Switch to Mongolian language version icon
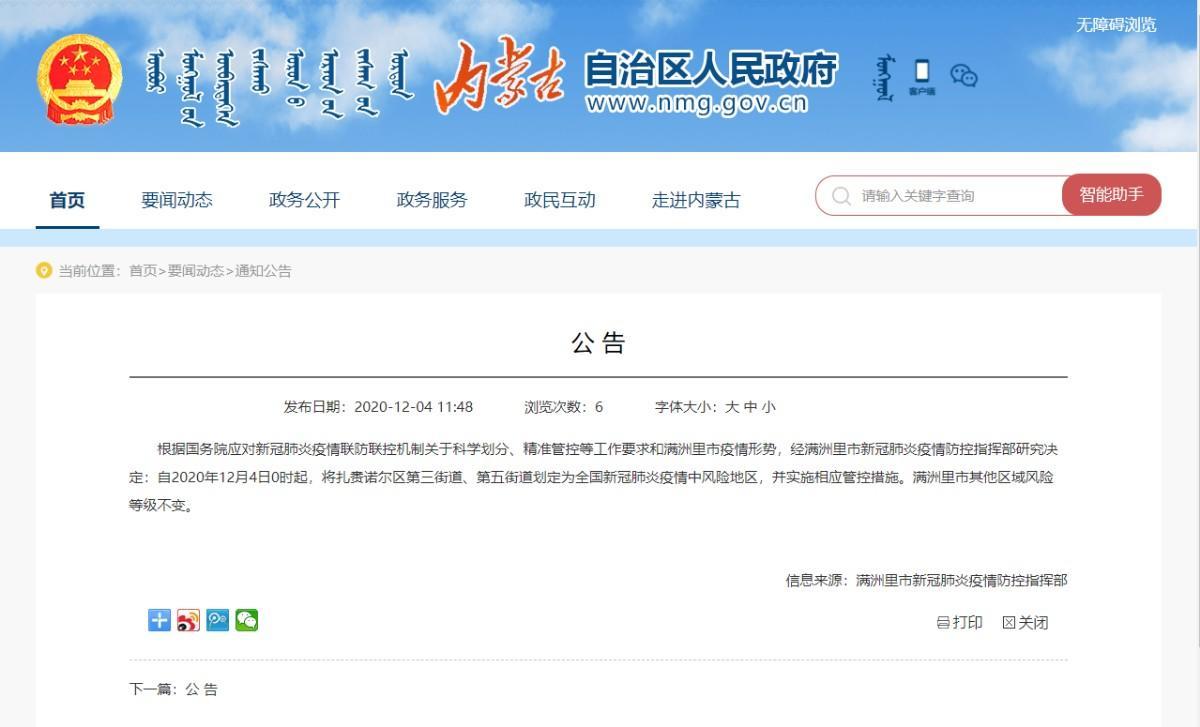The width and height of the screenshot is (1200, 727). click(x=883, y=78)
